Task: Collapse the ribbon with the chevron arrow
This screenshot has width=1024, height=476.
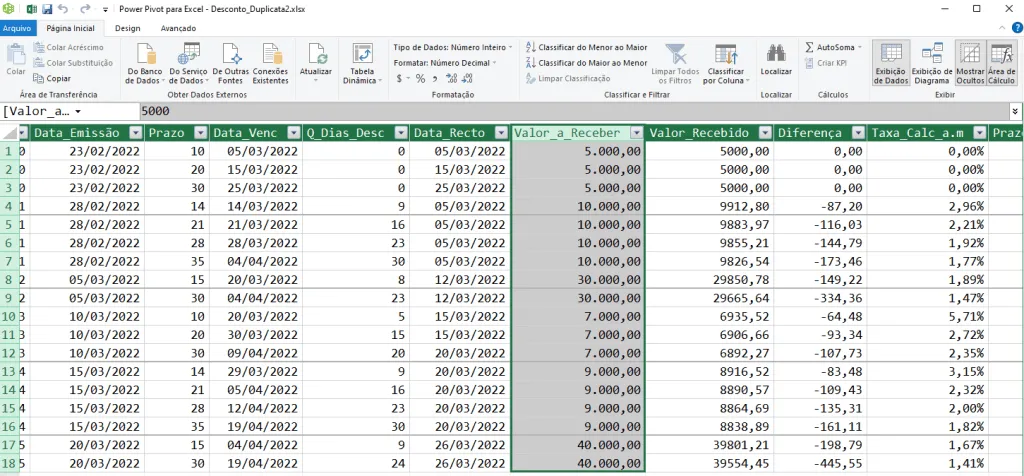Action: click(x=1003, y=27)
